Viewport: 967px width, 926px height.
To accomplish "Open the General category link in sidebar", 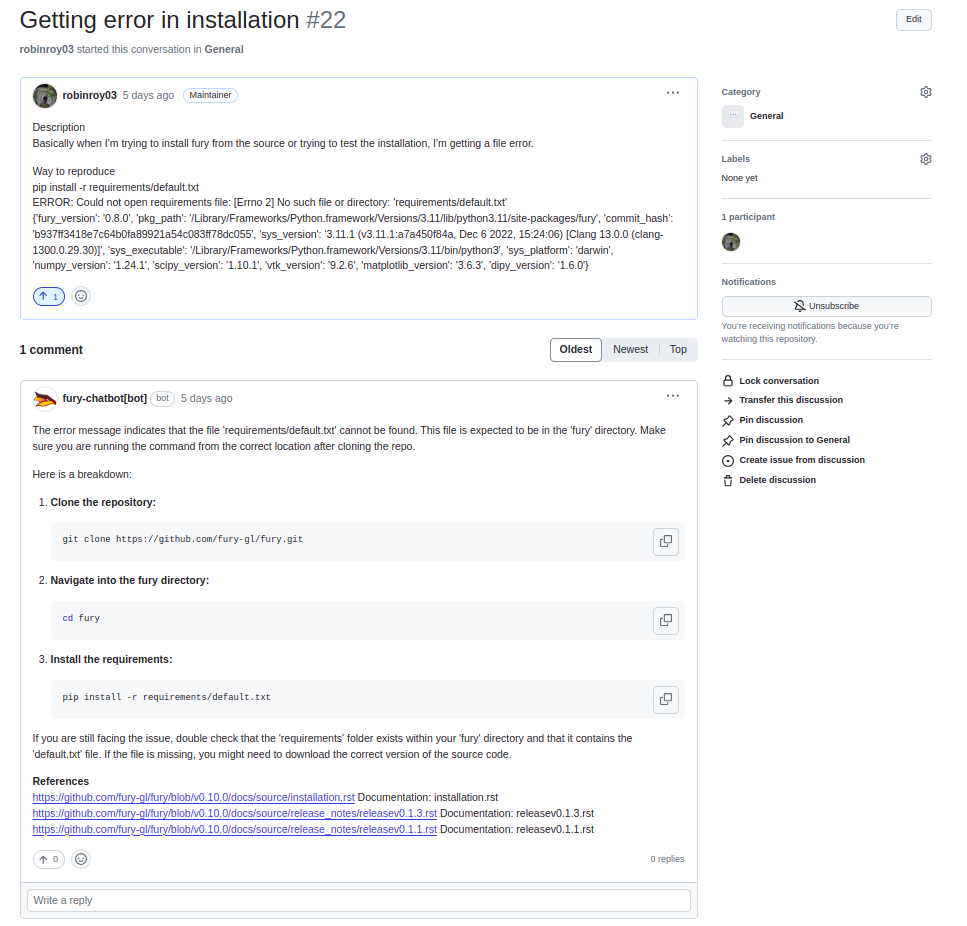I will pyautogui.click(x=766, y=116).
